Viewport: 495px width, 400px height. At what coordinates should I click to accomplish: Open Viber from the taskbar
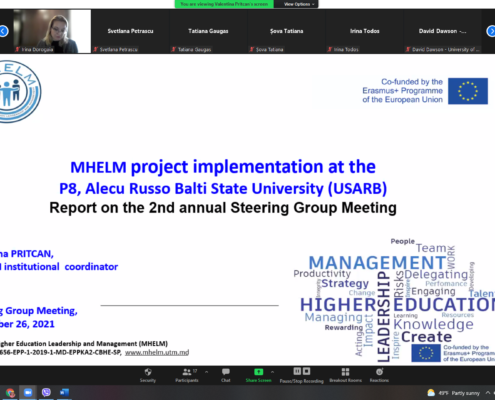tap(46, 393)
